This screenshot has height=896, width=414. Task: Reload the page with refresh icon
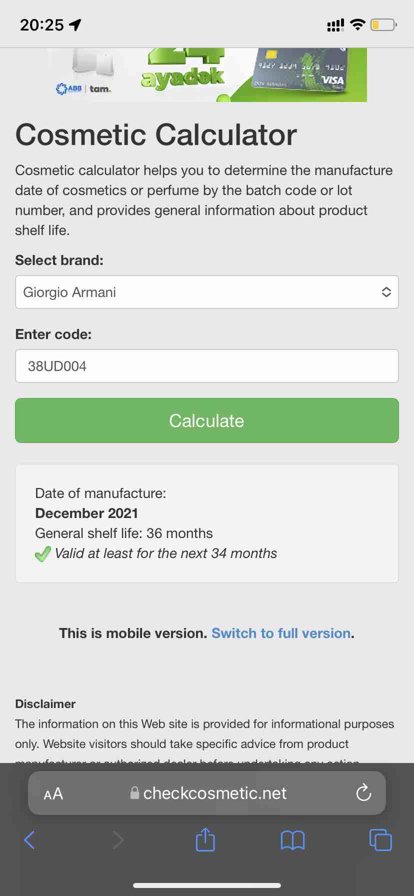point(364,793)
